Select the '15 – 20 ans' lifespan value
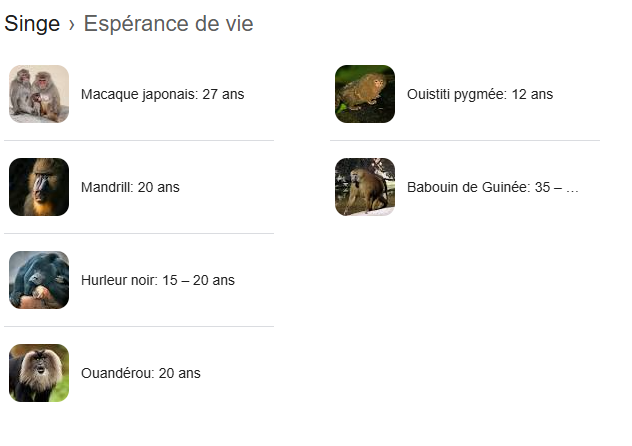This screenshot has height=446, width=632. 198,280
